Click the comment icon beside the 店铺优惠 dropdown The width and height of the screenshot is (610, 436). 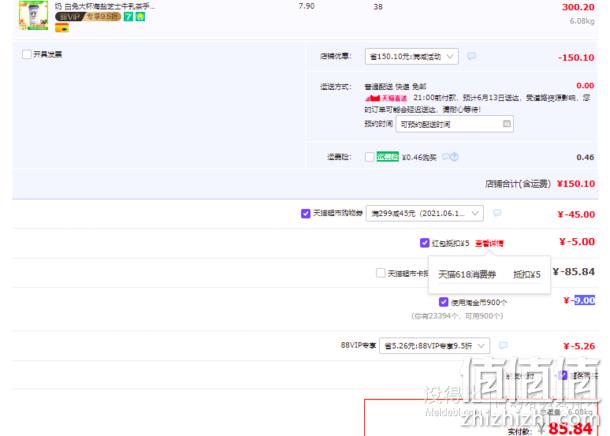[x=471, y=56]
